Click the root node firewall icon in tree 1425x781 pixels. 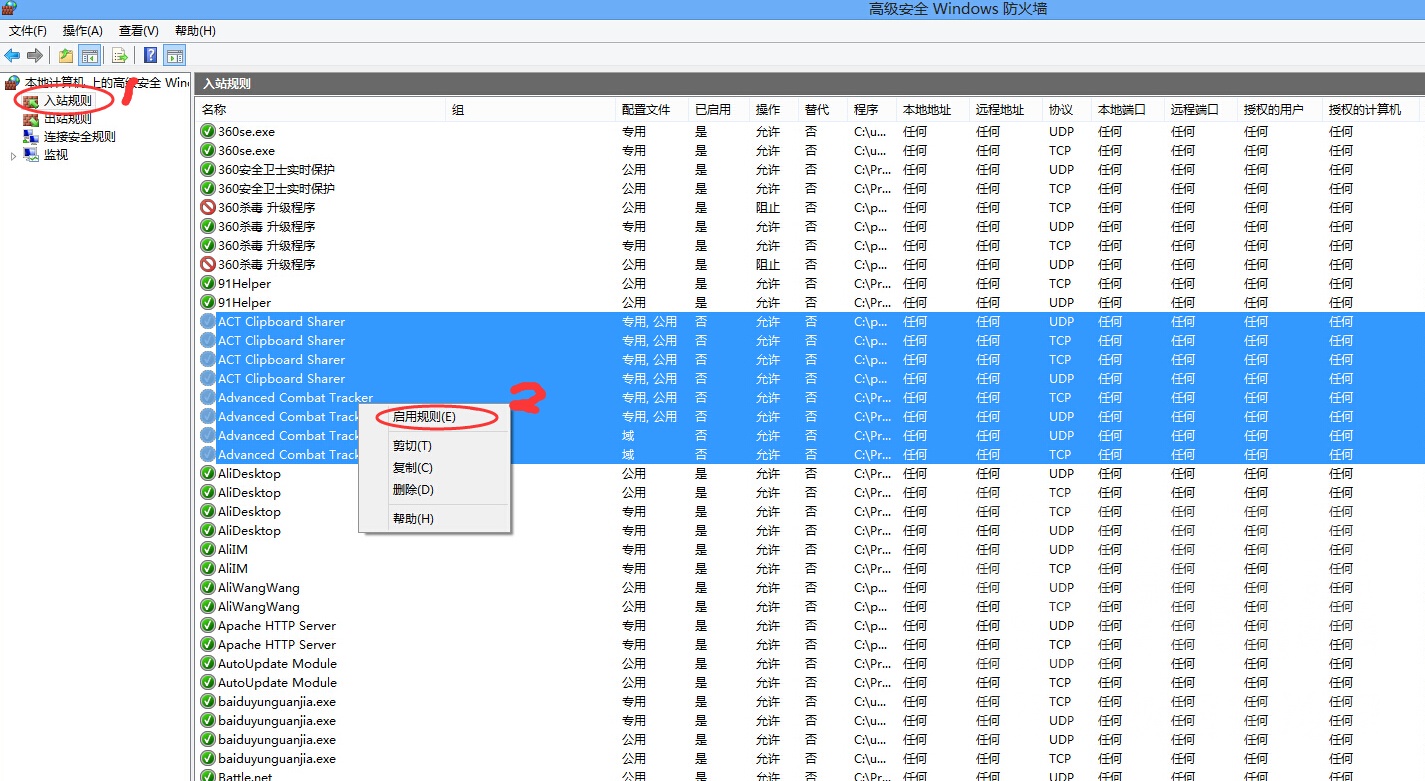pos(12,82)
